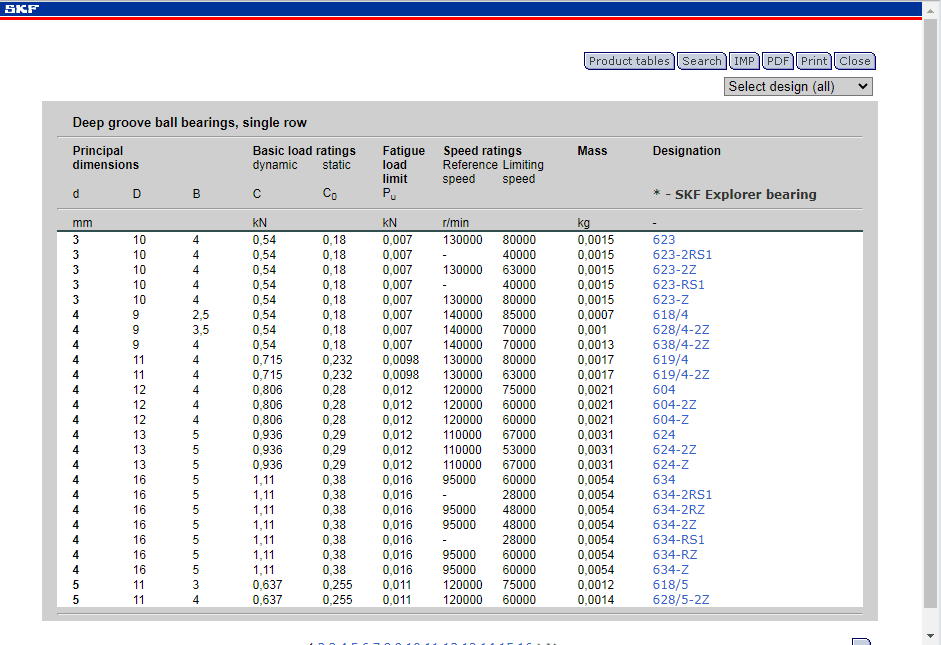Click the 604 designation link
Screen dimensions: 941x645
coord(664,390)
